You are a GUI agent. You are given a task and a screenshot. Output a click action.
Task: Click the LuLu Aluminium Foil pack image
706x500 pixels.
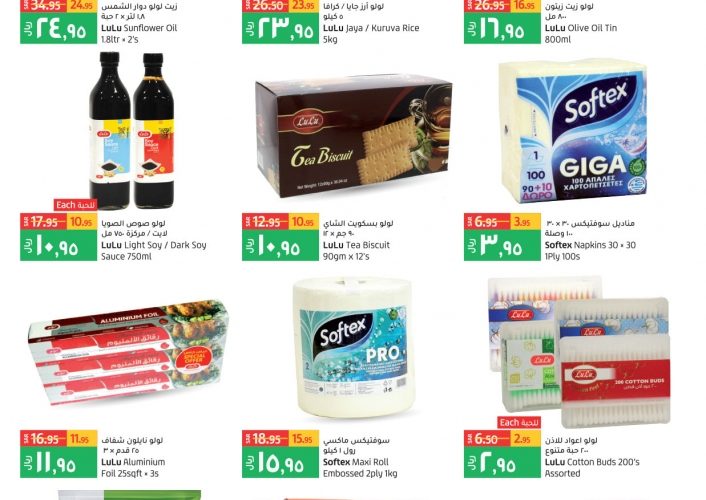click(x=128, y=353)
